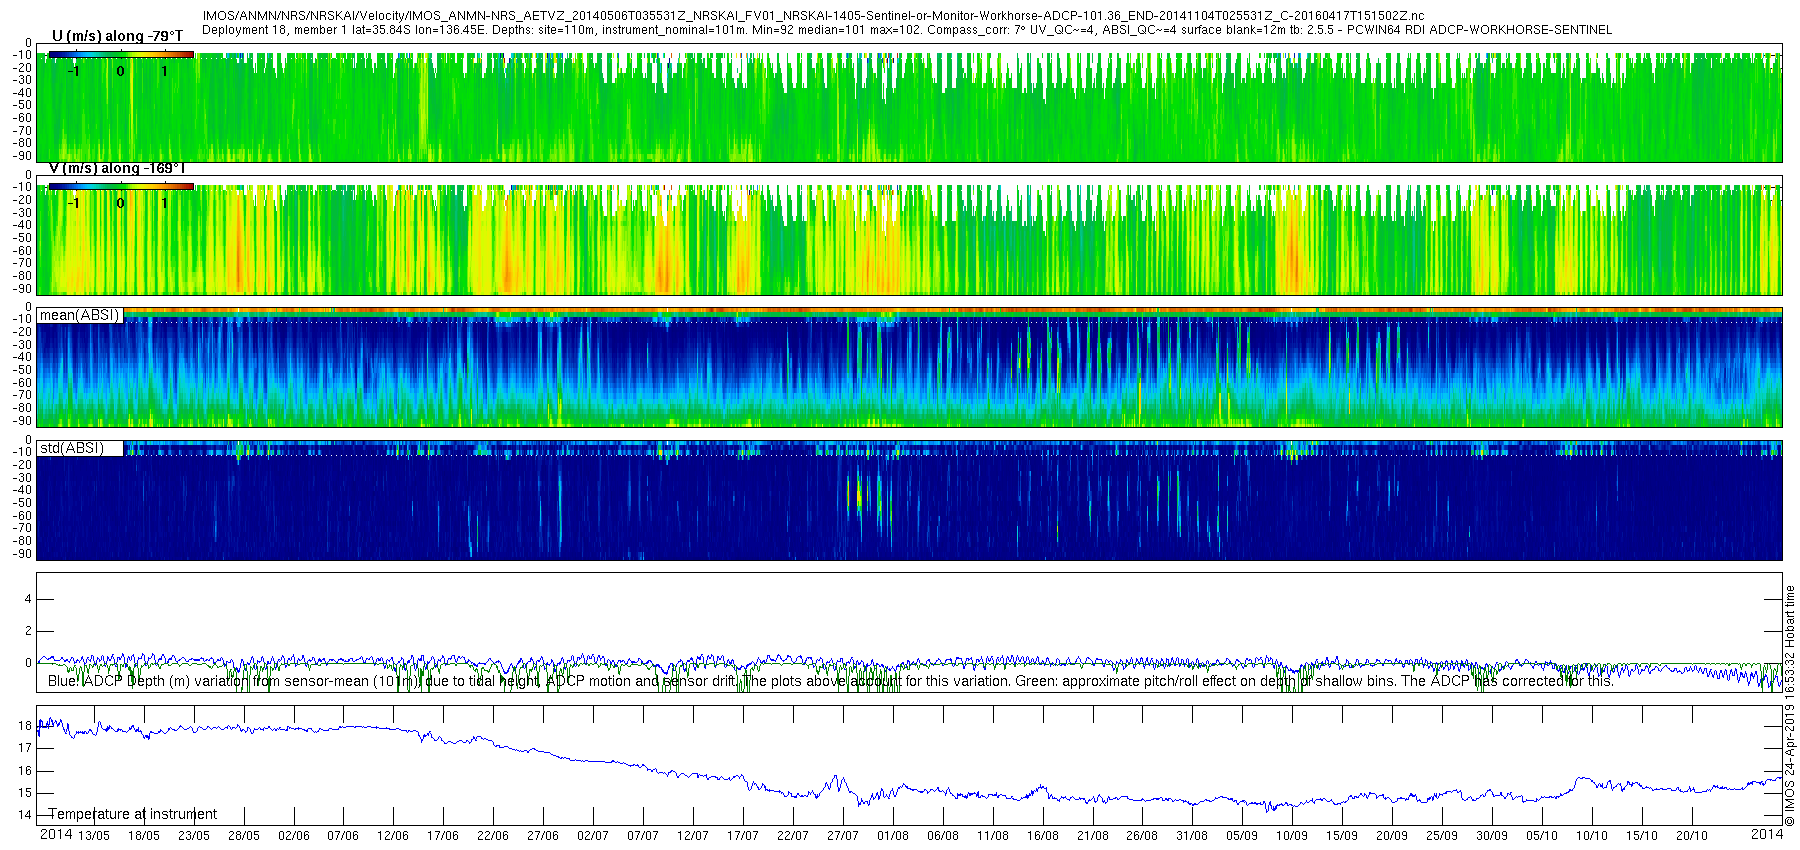Screen dimensions: 1800x850
Task: Click the 'Blue: ADCP Depth (m) variation' caption
Action: pos(830,681)
